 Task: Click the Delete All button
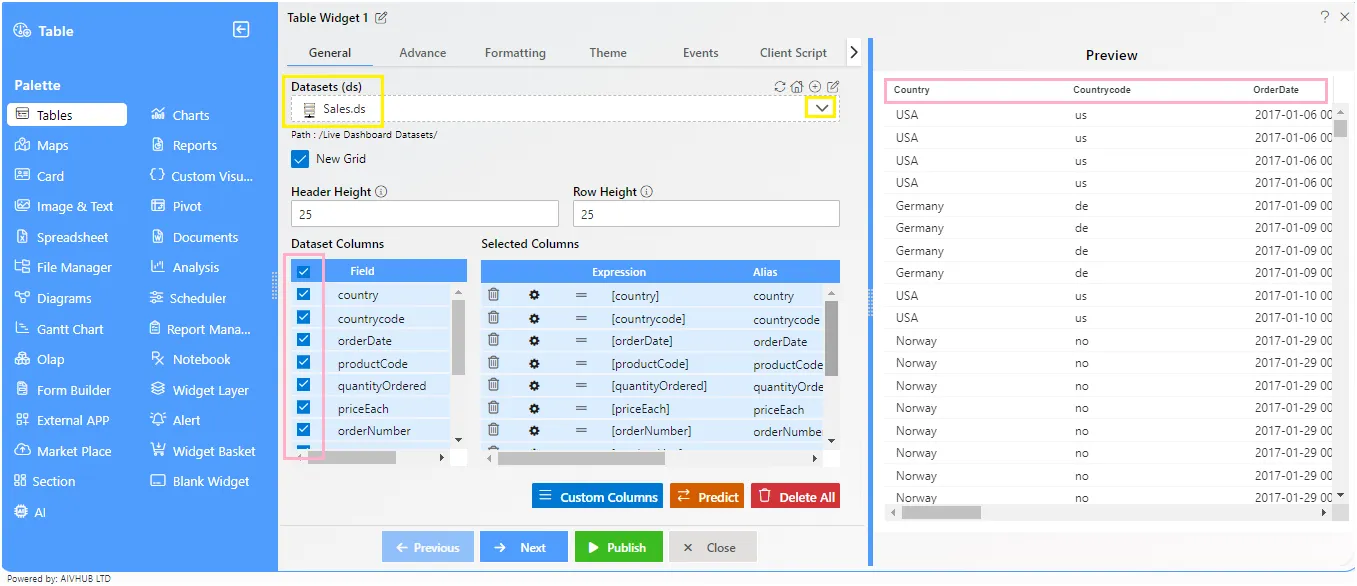coord(795,496)
